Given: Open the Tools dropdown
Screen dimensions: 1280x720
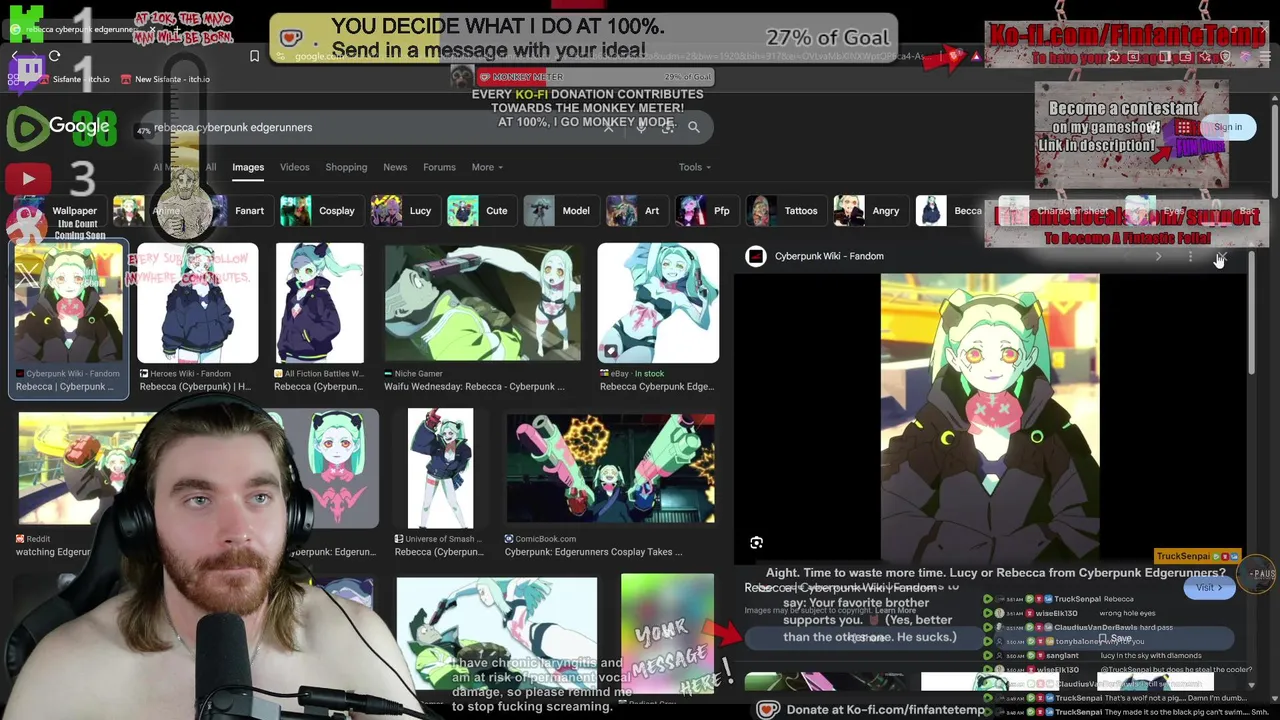Looking at the screenshot, I should [694, 167].
